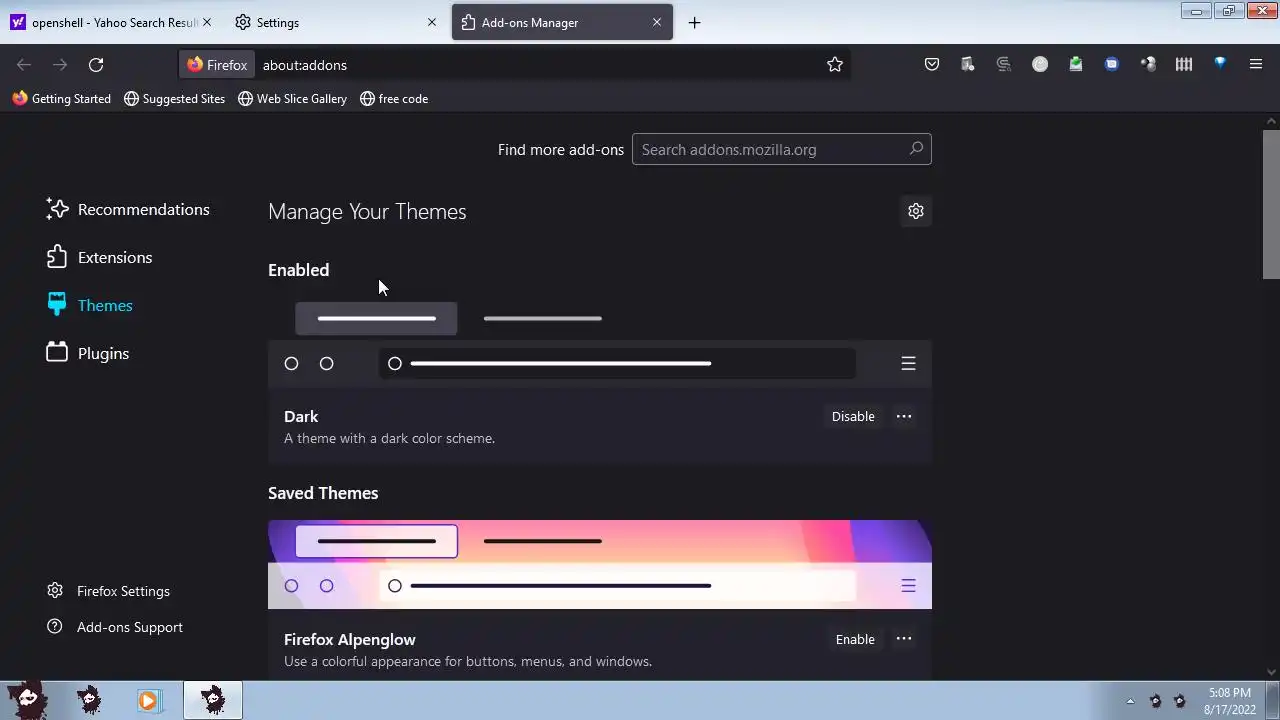This screenshot has width=1280, height=720.
Task: Click the Manage Your Themes heading
Action: (x=367, y=211)
